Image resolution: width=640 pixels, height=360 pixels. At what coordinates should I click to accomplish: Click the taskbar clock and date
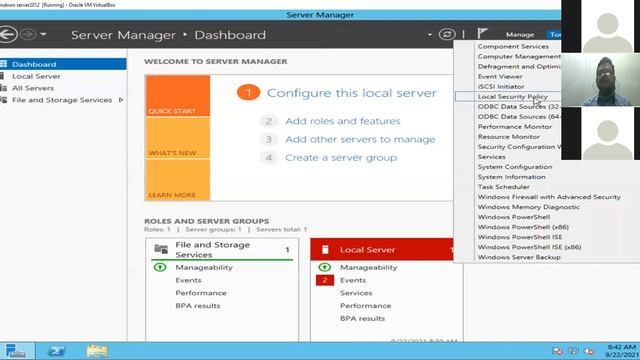click(x=621, y=351)
